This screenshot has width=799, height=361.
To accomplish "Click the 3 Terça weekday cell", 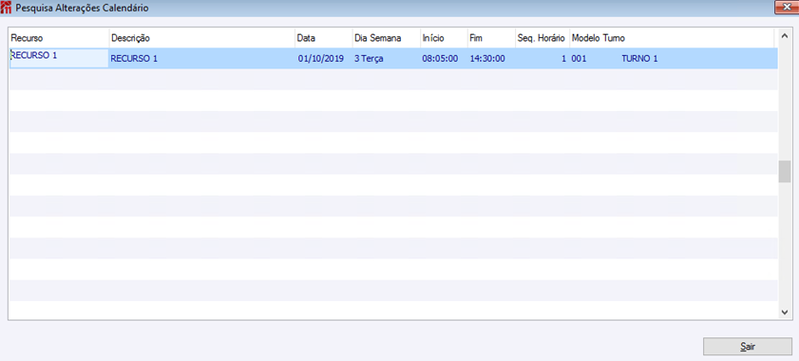I will 386,59.
